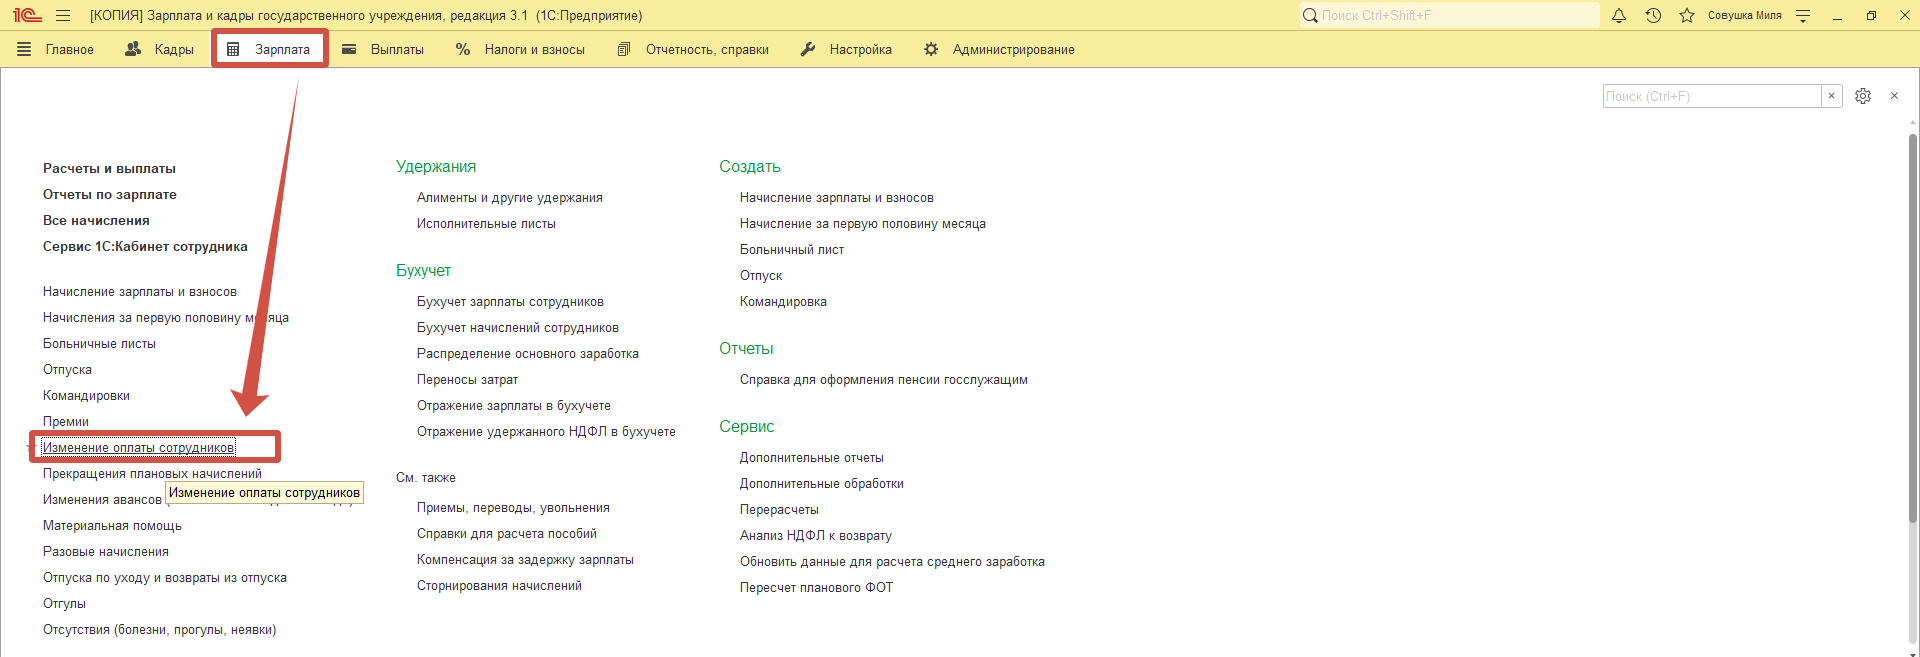Open Отпуска list
This screenshot has height=657, width=1920.
(67, 370)
